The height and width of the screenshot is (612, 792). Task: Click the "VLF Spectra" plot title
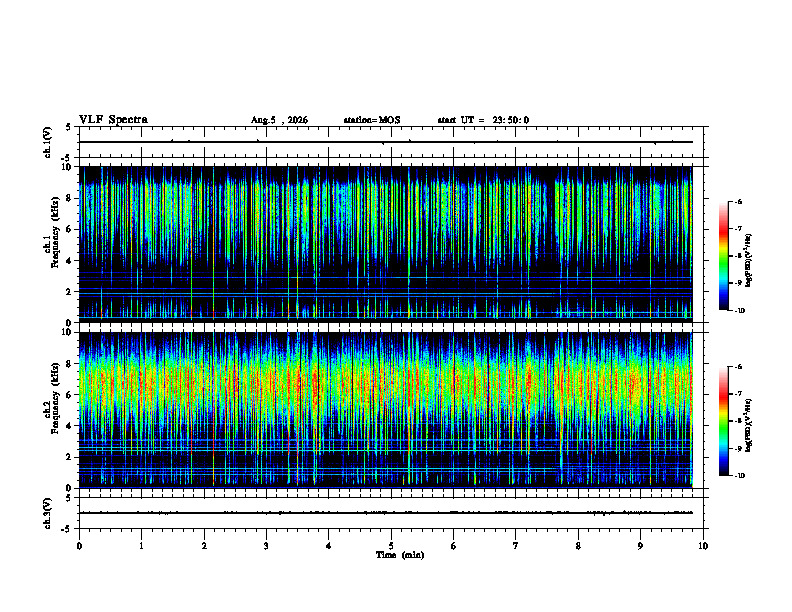(x=113, y=120)
